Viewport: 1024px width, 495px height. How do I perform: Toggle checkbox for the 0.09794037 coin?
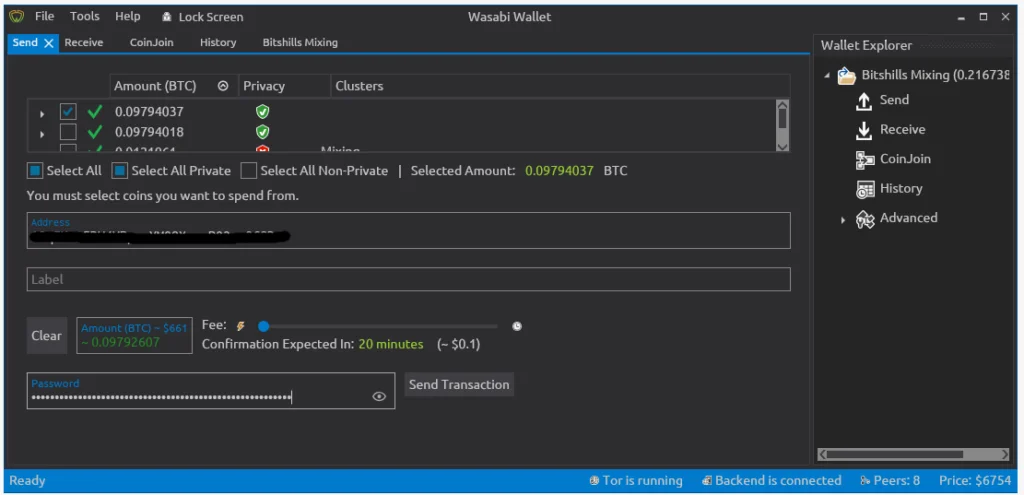[x=68, y=112]
